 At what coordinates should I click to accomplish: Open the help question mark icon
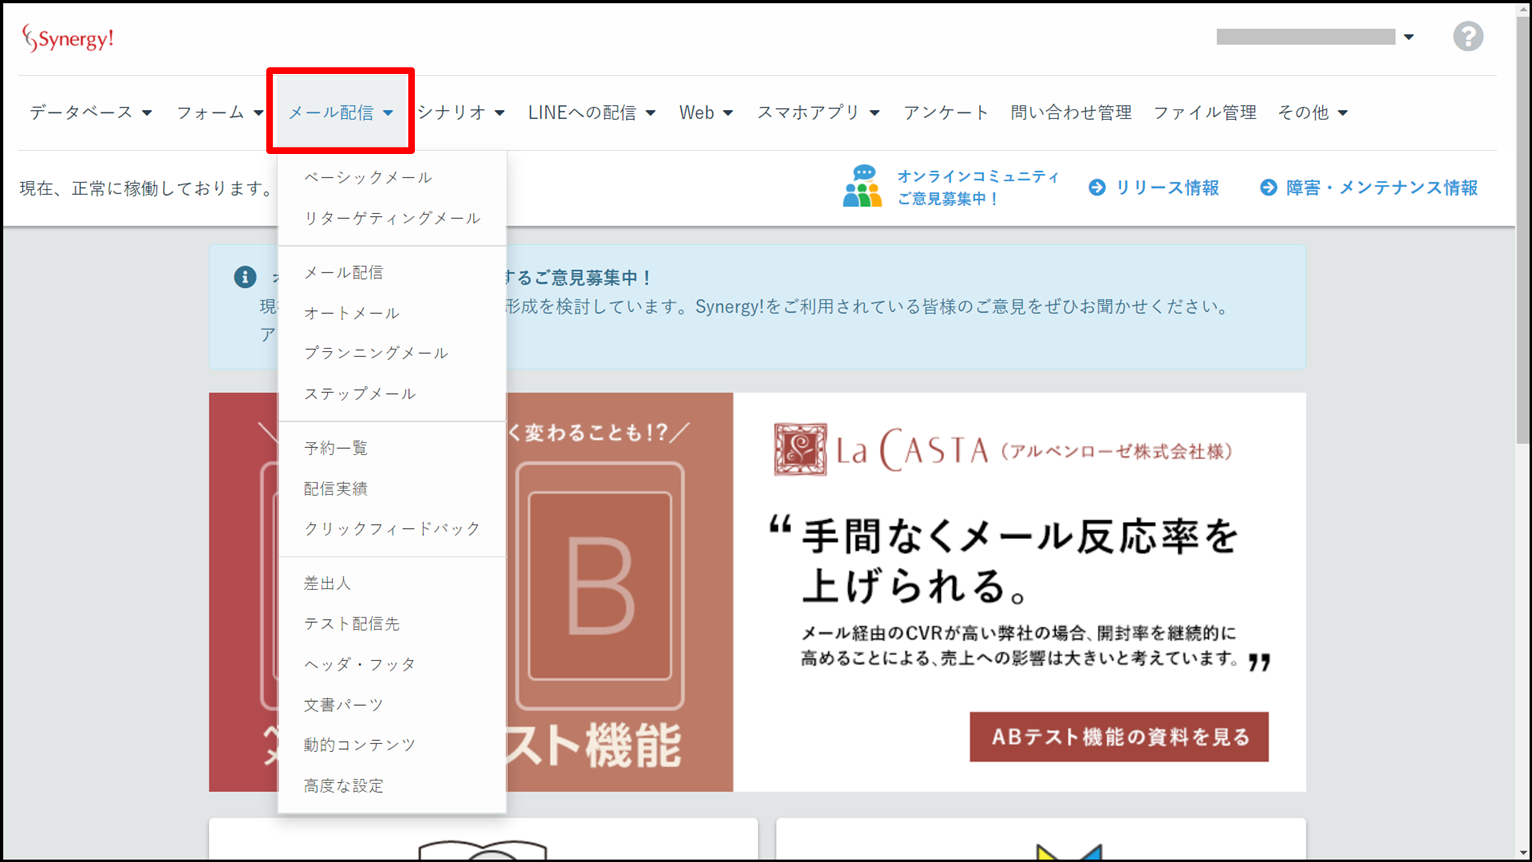[1468, 37]
